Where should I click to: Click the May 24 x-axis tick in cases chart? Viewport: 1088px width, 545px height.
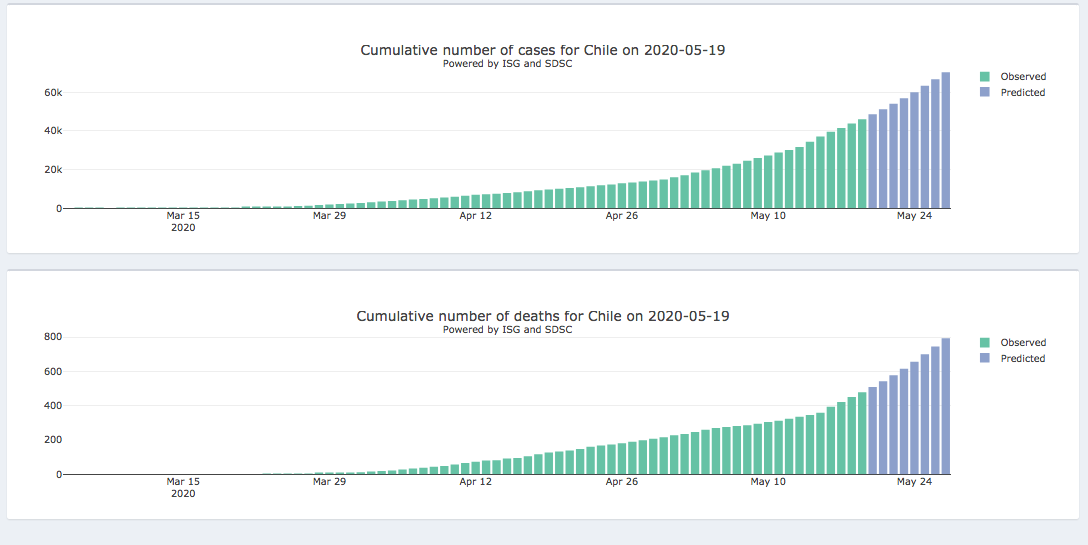click(913, 215)
